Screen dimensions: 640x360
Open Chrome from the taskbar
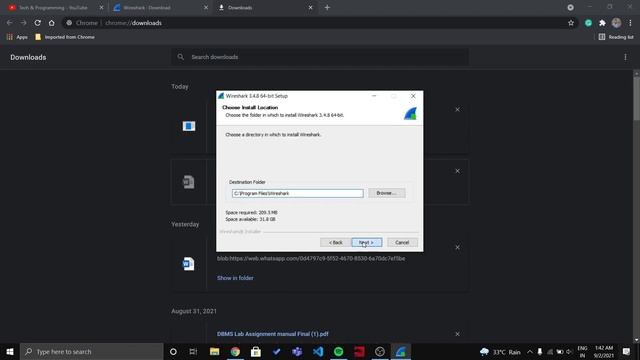tap(235, 351)
